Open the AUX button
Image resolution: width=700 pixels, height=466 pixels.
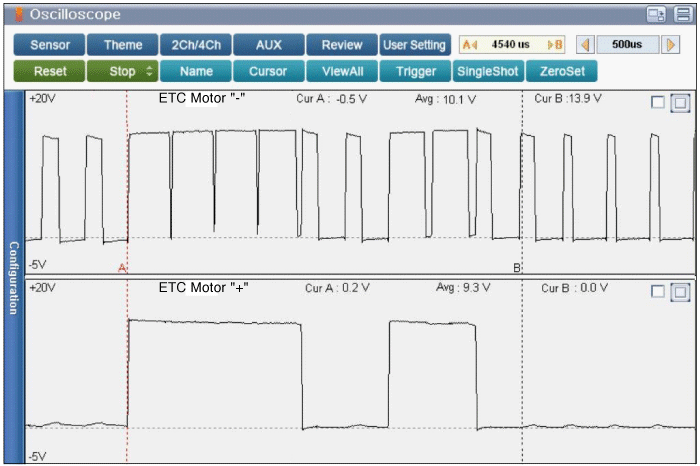point(269,45)
